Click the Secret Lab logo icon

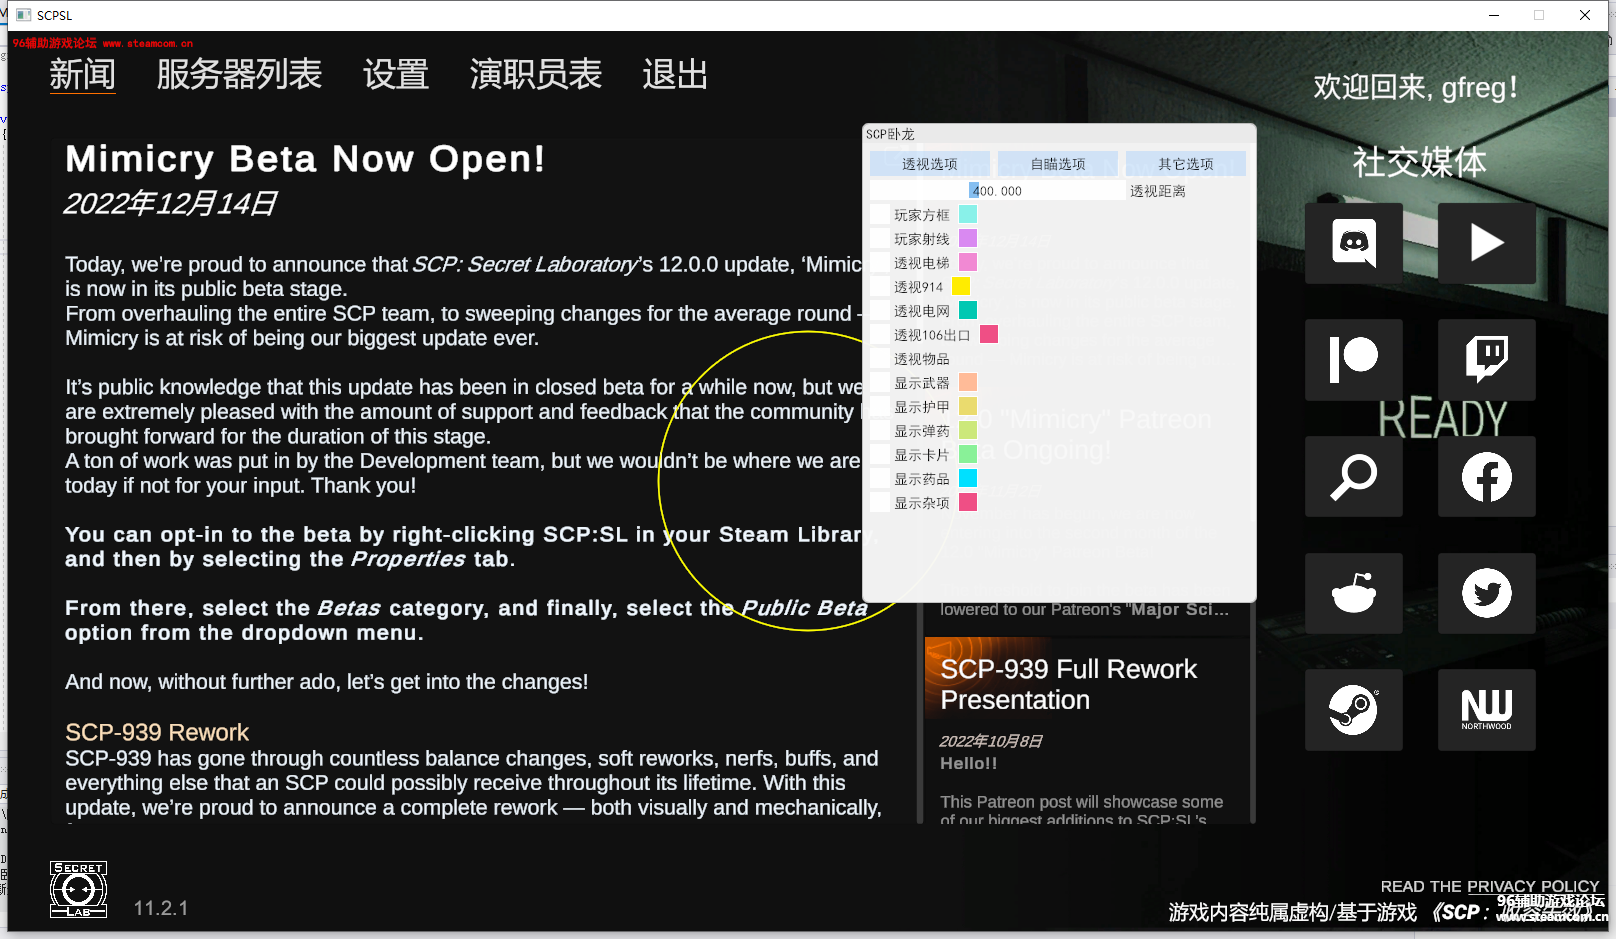(x=79, y=889)
